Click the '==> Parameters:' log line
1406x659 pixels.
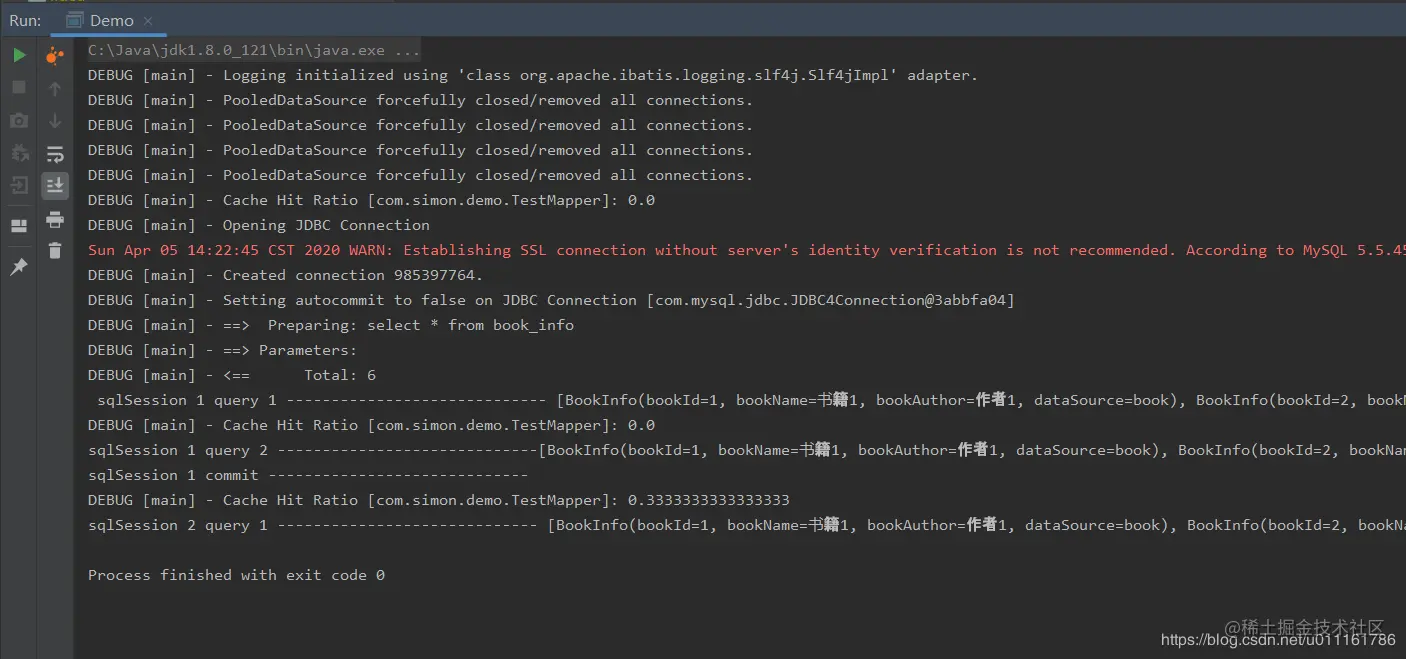coord(222,350)
